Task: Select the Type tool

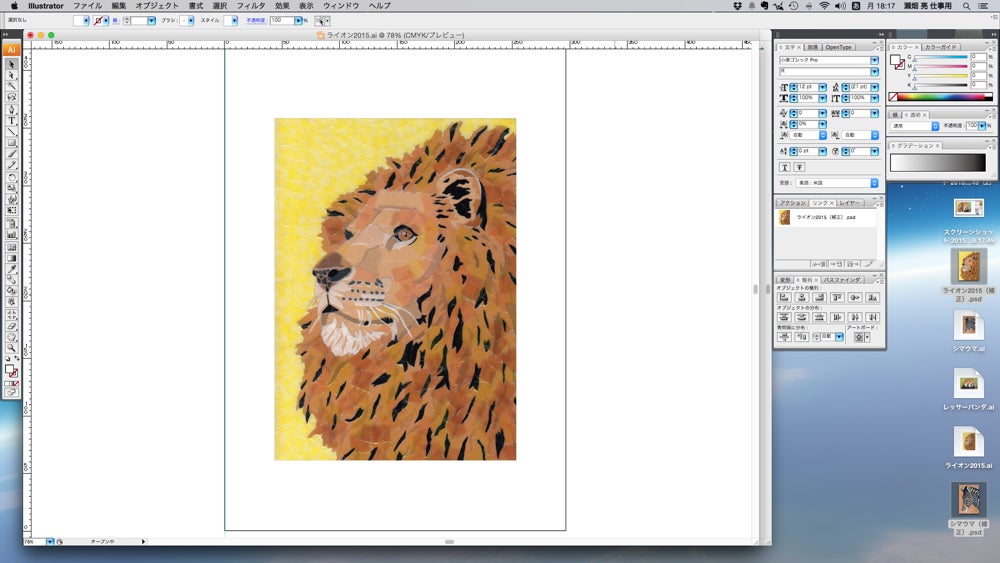Action: [x=12, y=120]
